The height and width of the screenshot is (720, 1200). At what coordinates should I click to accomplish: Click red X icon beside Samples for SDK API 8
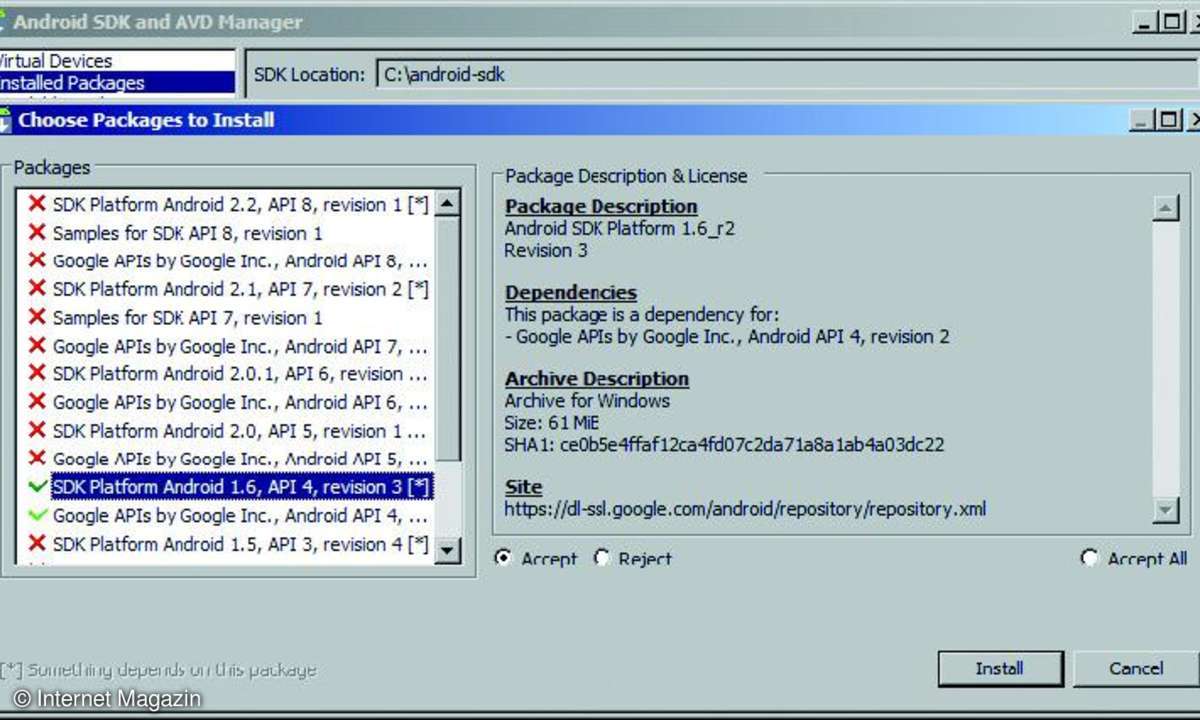[37, 232]
